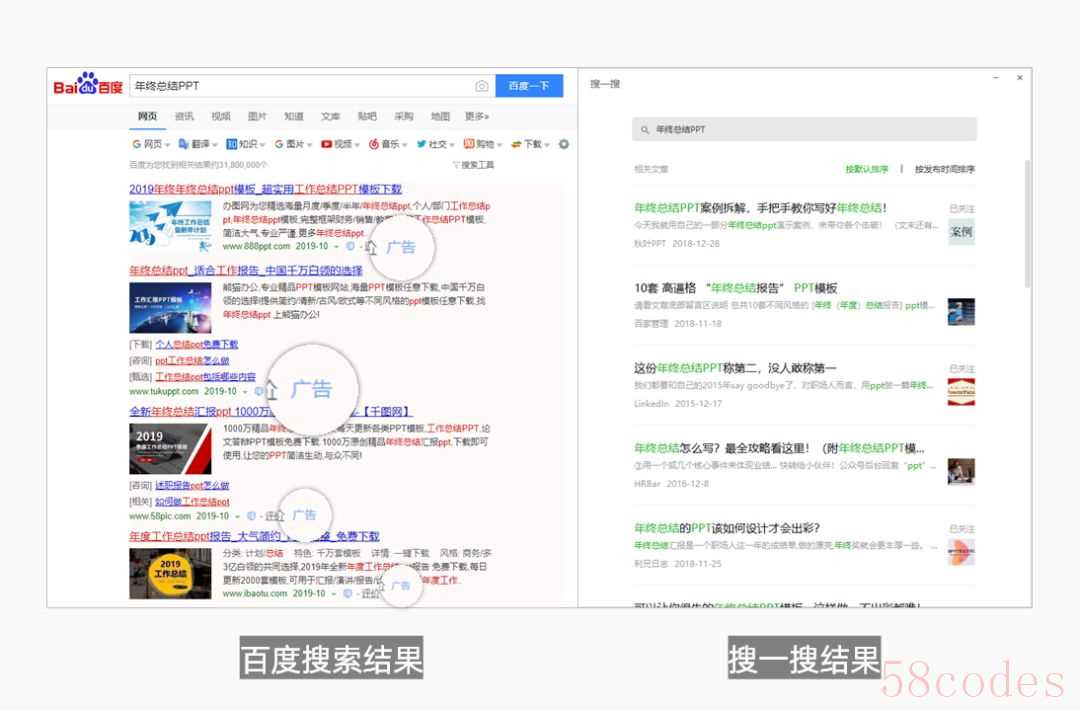Click the blue badge icon beside www.ibaotu.com
This screenshot has width=1080, height=710.
(x=348, y=593)
